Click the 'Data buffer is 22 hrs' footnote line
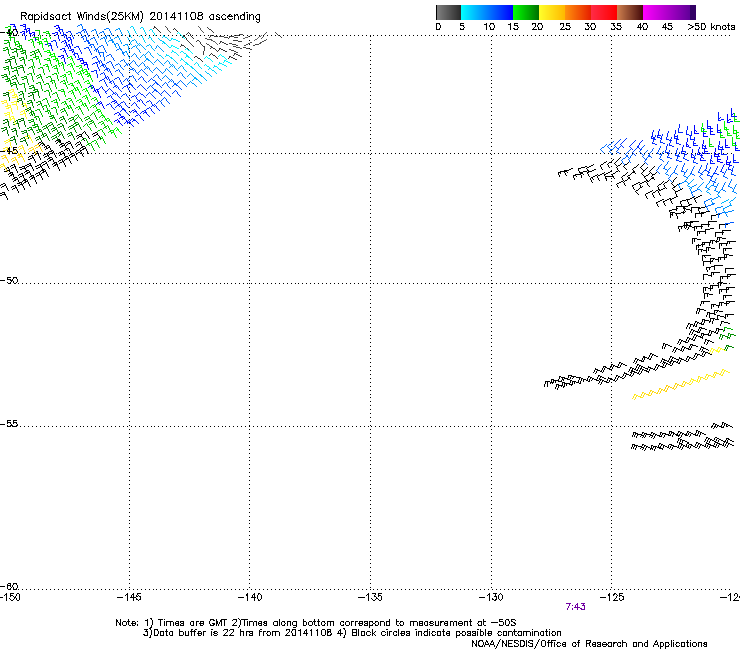The image size is (740, 650). (x=352, y=633)
